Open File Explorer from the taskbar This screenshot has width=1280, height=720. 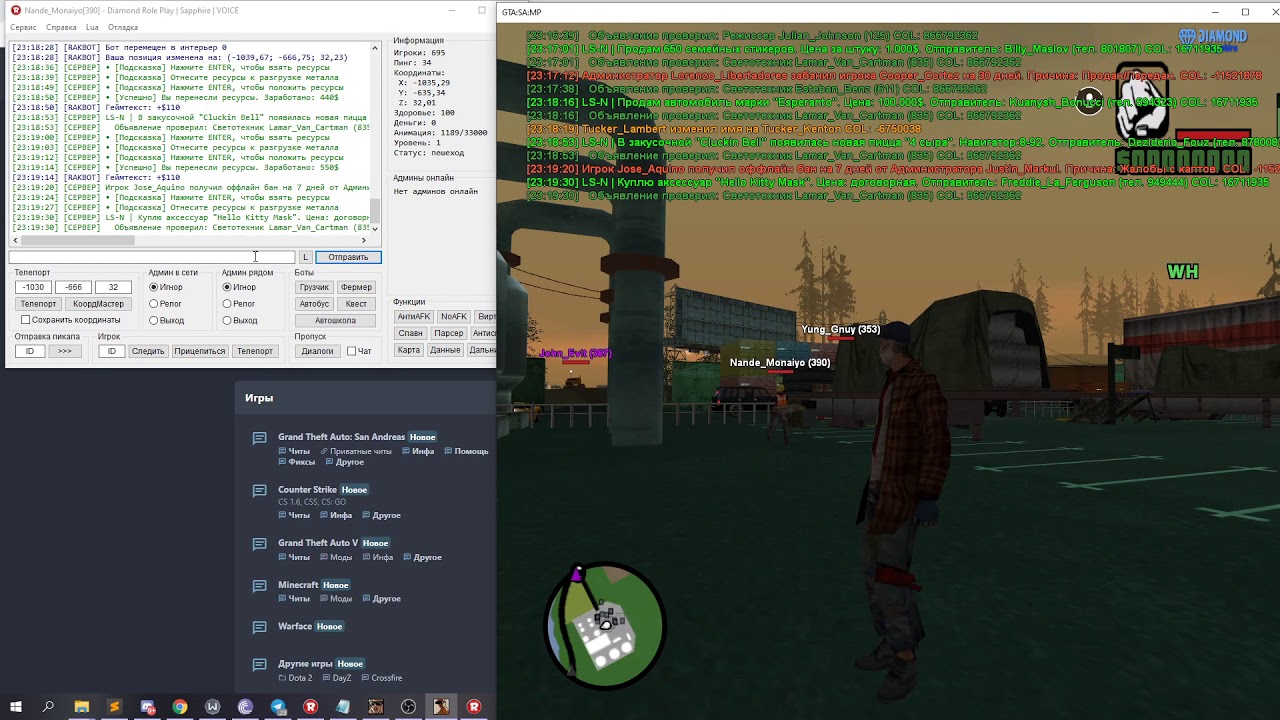point(81,707)
